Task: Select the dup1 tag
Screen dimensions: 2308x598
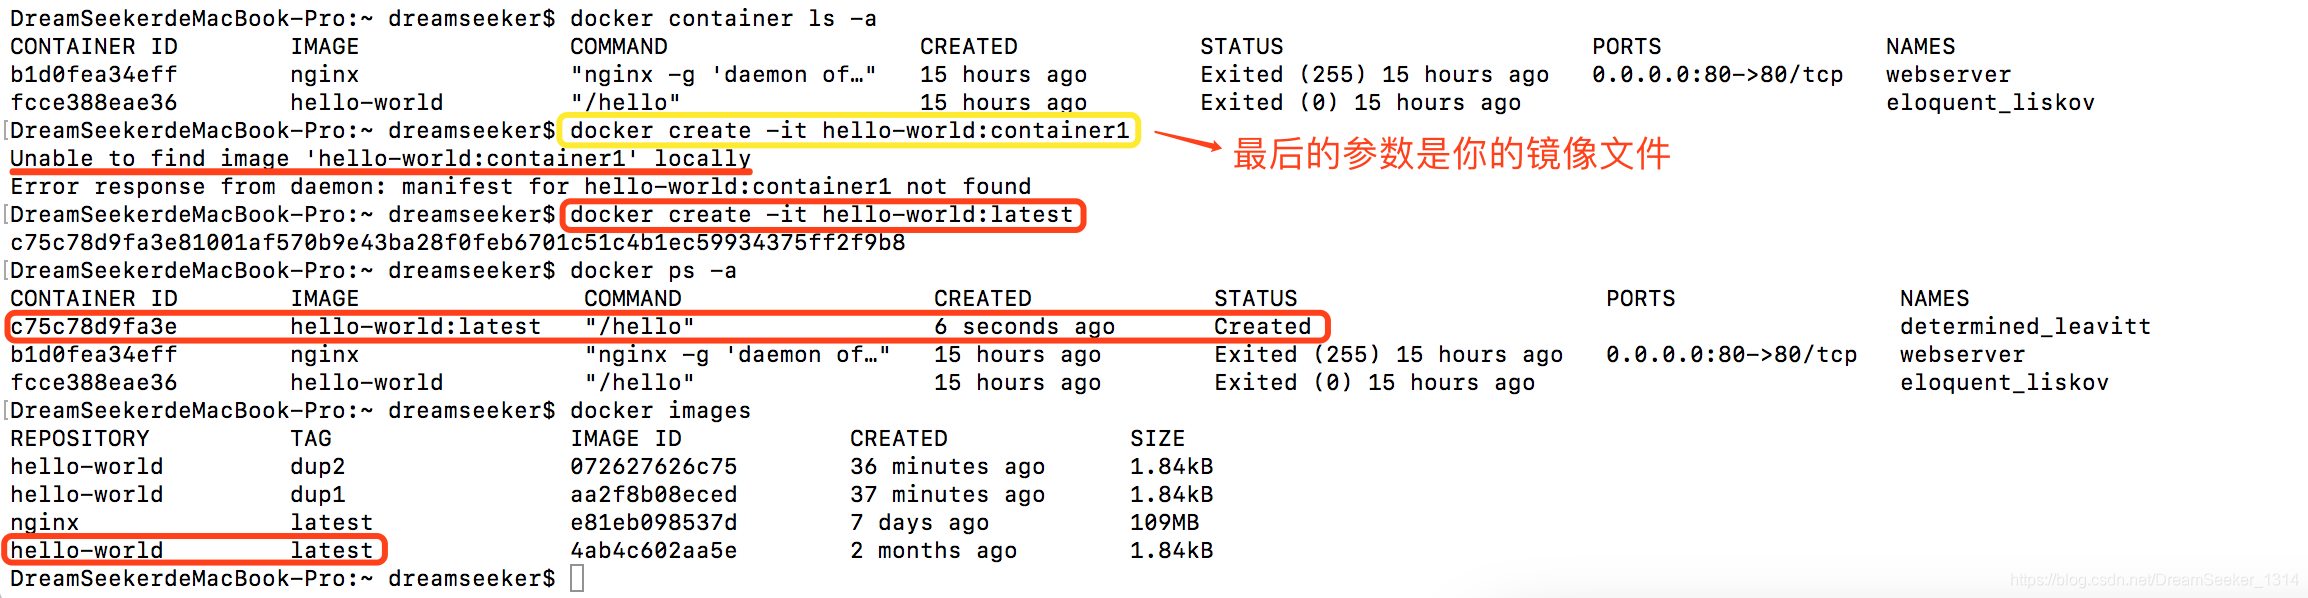Action: click(x=317, y=495)
